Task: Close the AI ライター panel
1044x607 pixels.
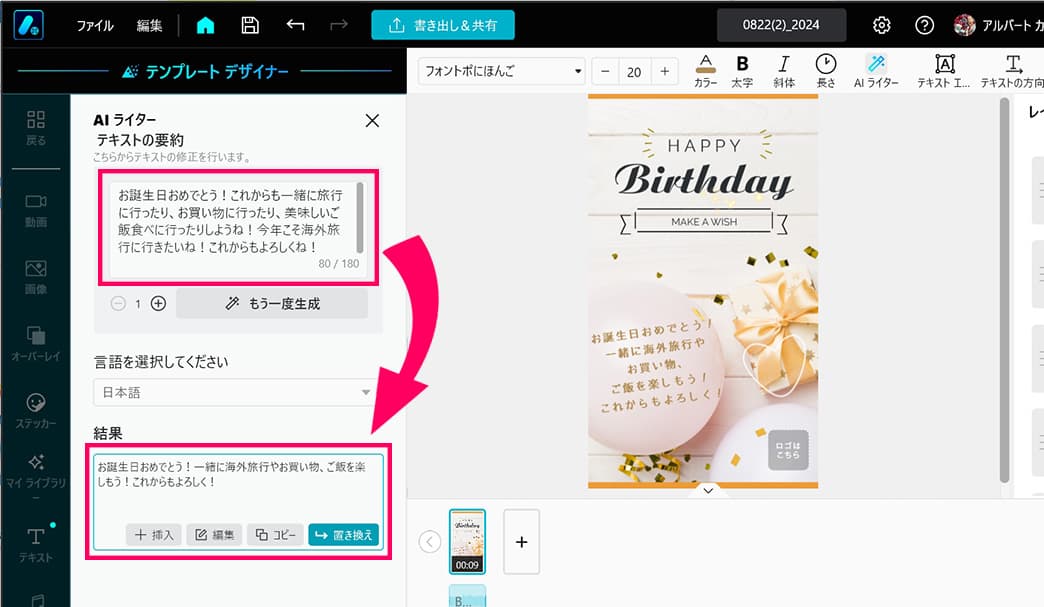Action: pyautogui.click(x=372, y=120)
